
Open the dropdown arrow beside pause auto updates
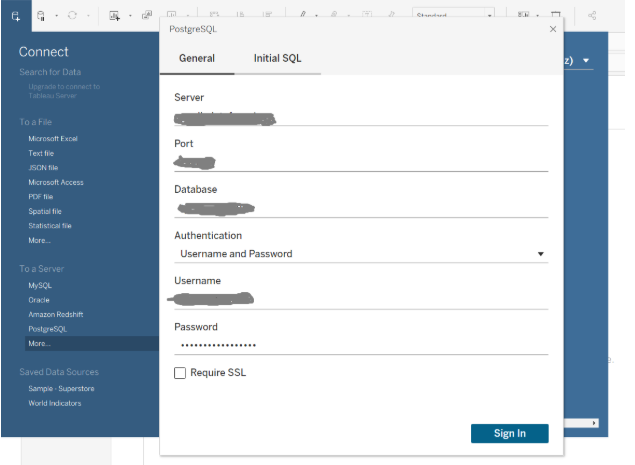tap(56, 16)
